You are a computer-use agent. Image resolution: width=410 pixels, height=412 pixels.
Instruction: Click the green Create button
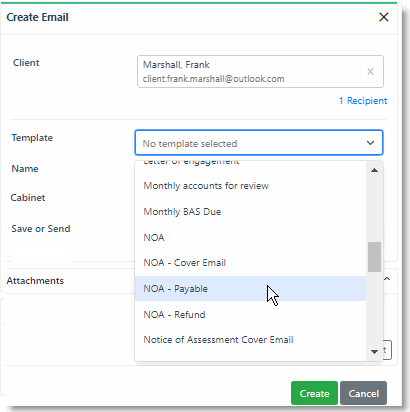[314, 393]
